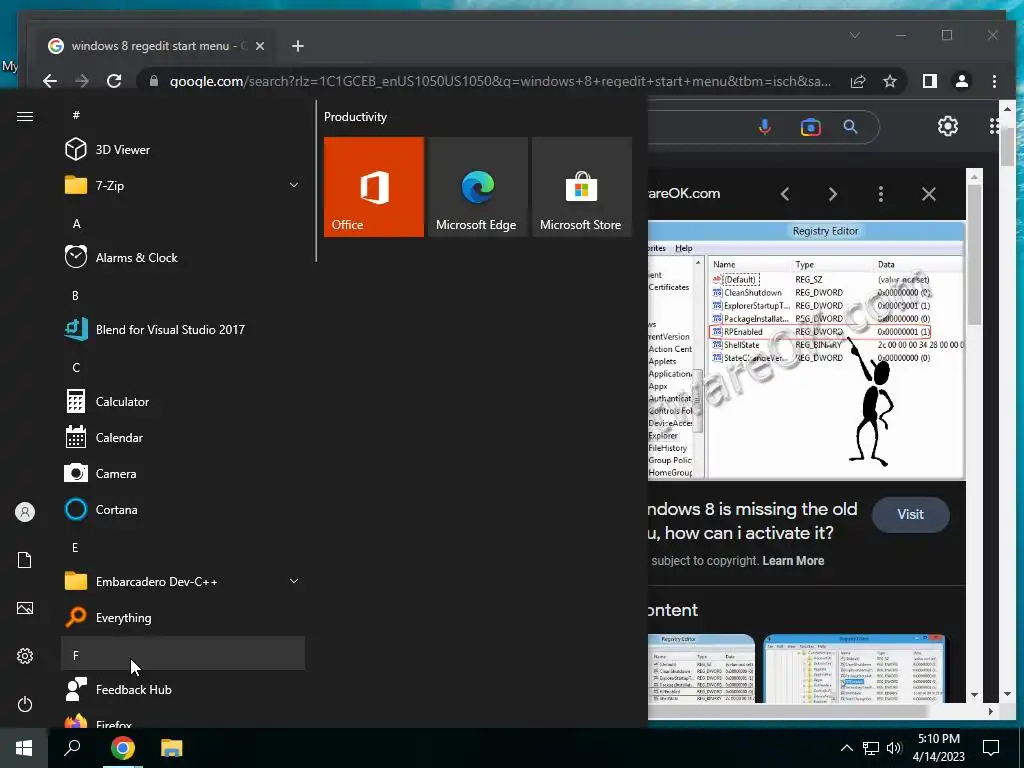Expand the 7-Zip folder

183,185
